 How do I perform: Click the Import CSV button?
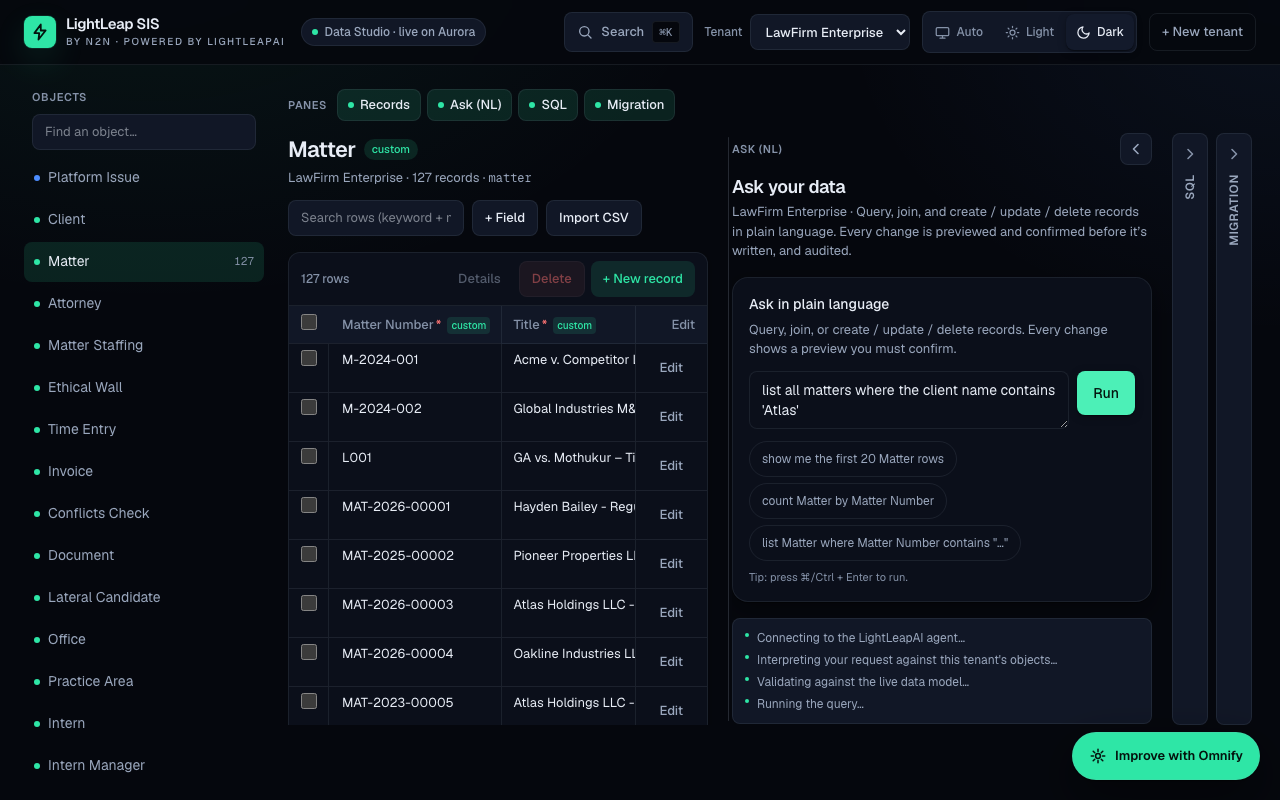coord(594,218)
